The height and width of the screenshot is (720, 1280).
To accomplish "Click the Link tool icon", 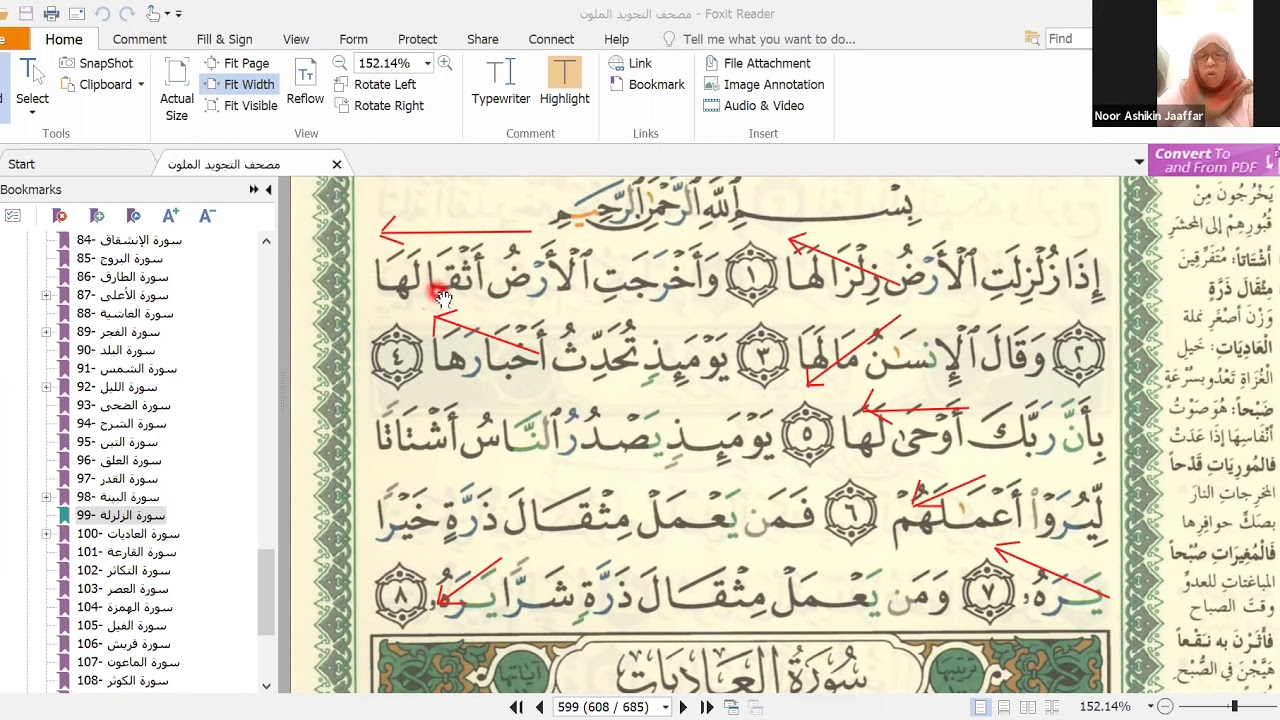I will click(630, 63).
